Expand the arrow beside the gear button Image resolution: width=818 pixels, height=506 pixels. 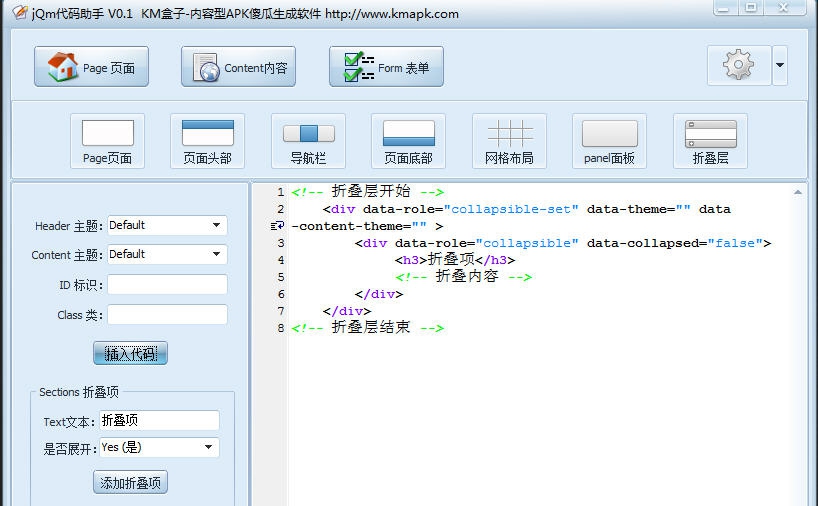click(780, 65)
